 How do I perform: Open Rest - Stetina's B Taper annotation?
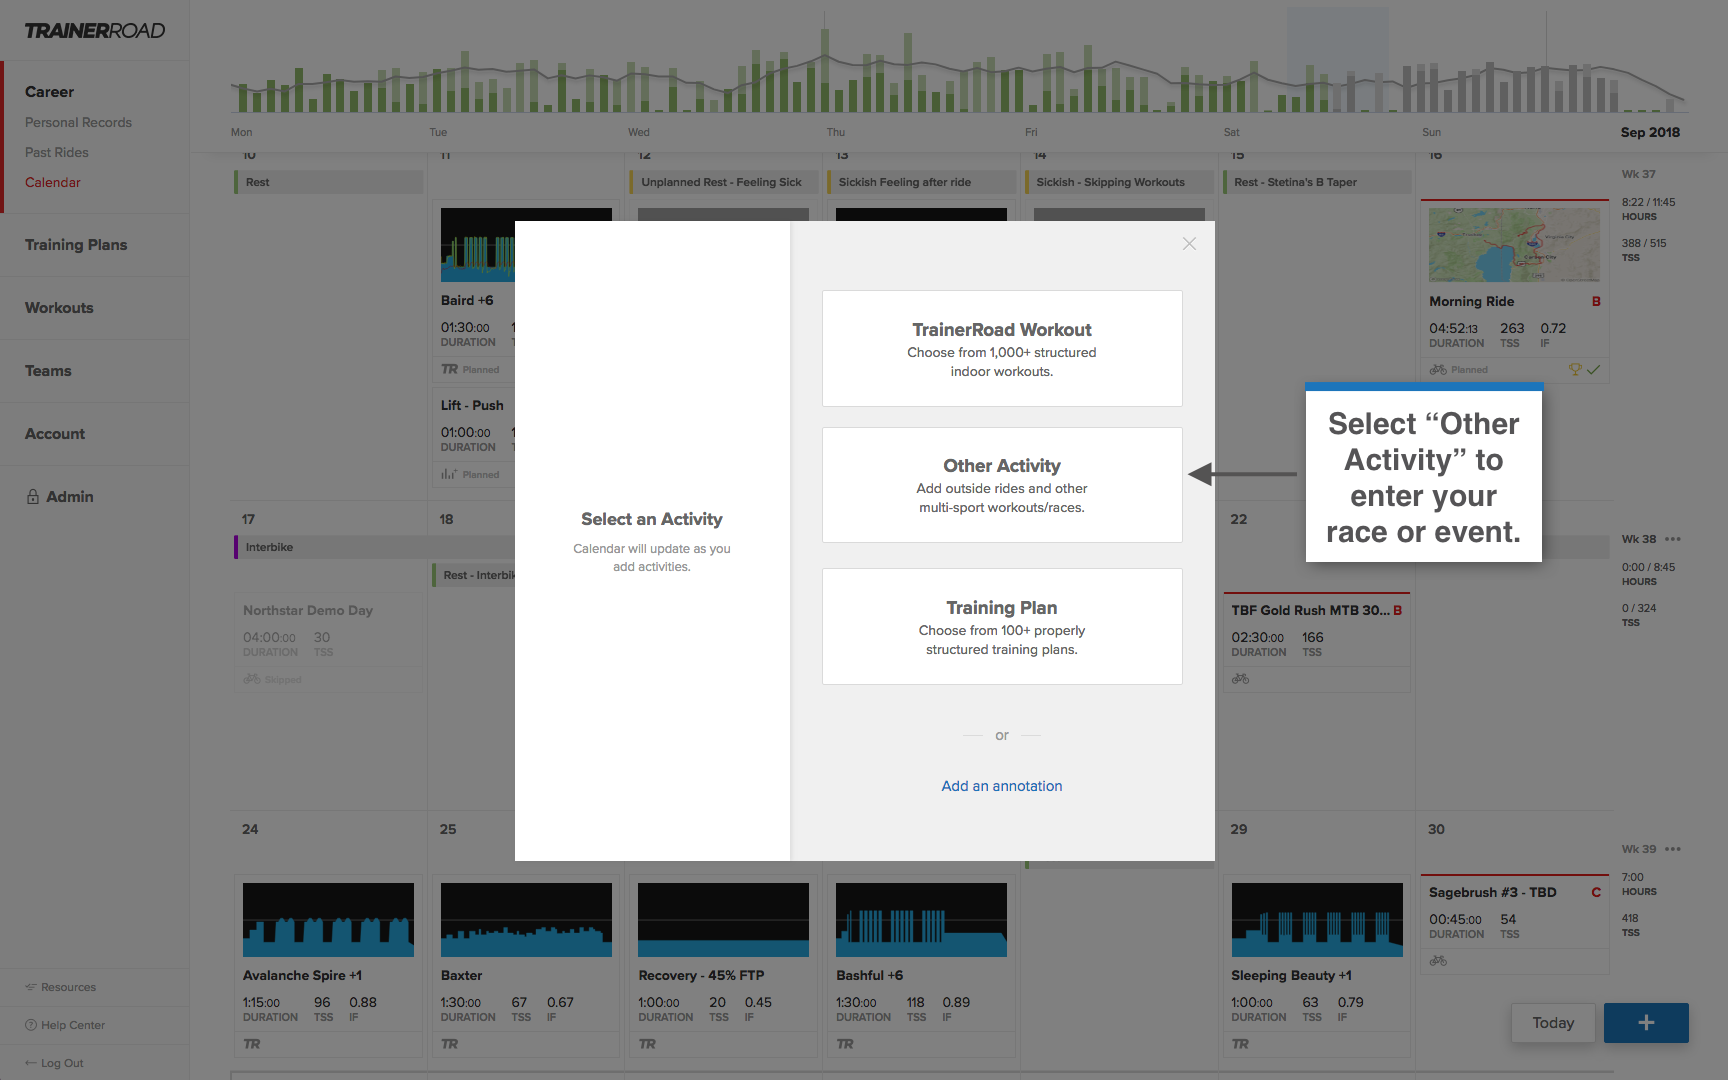1317,182
